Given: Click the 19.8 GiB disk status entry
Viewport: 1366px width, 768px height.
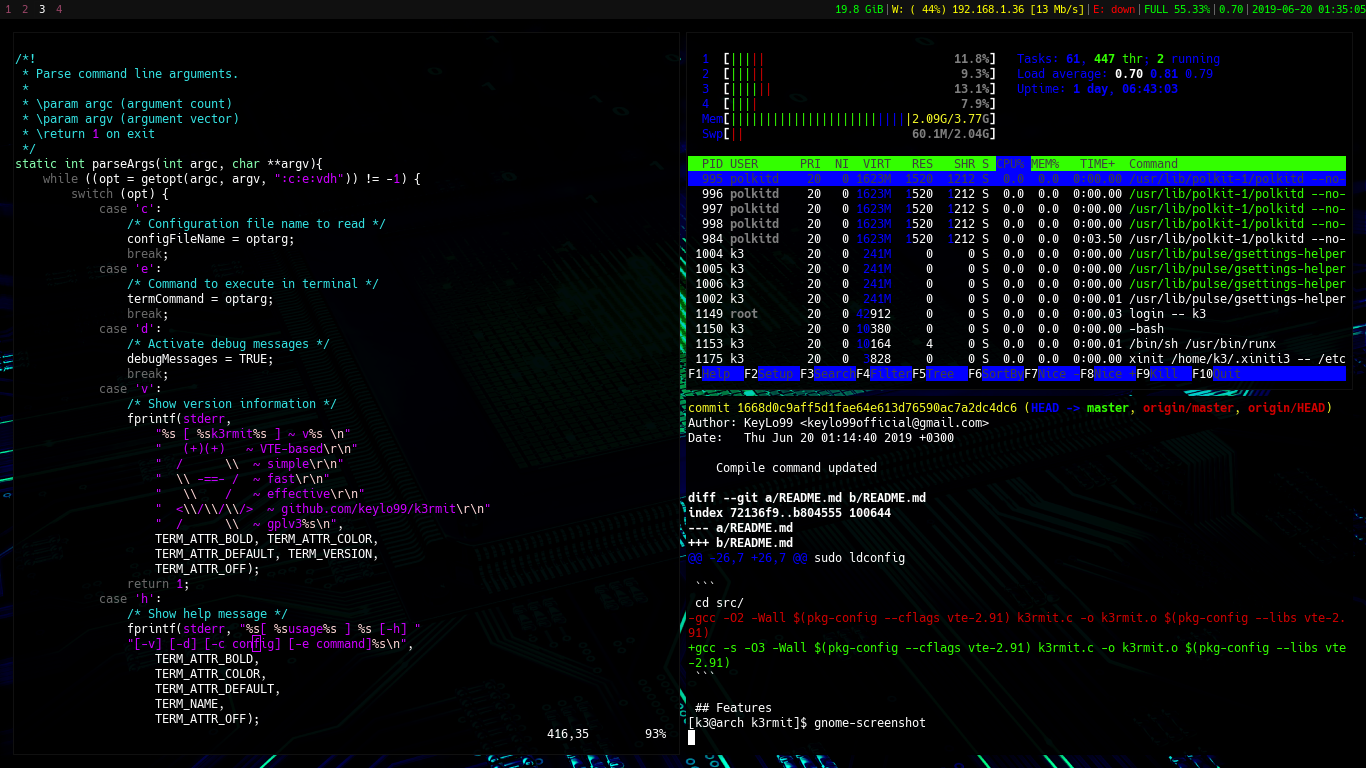Looking at the screenshot, I should pos(859,9).
